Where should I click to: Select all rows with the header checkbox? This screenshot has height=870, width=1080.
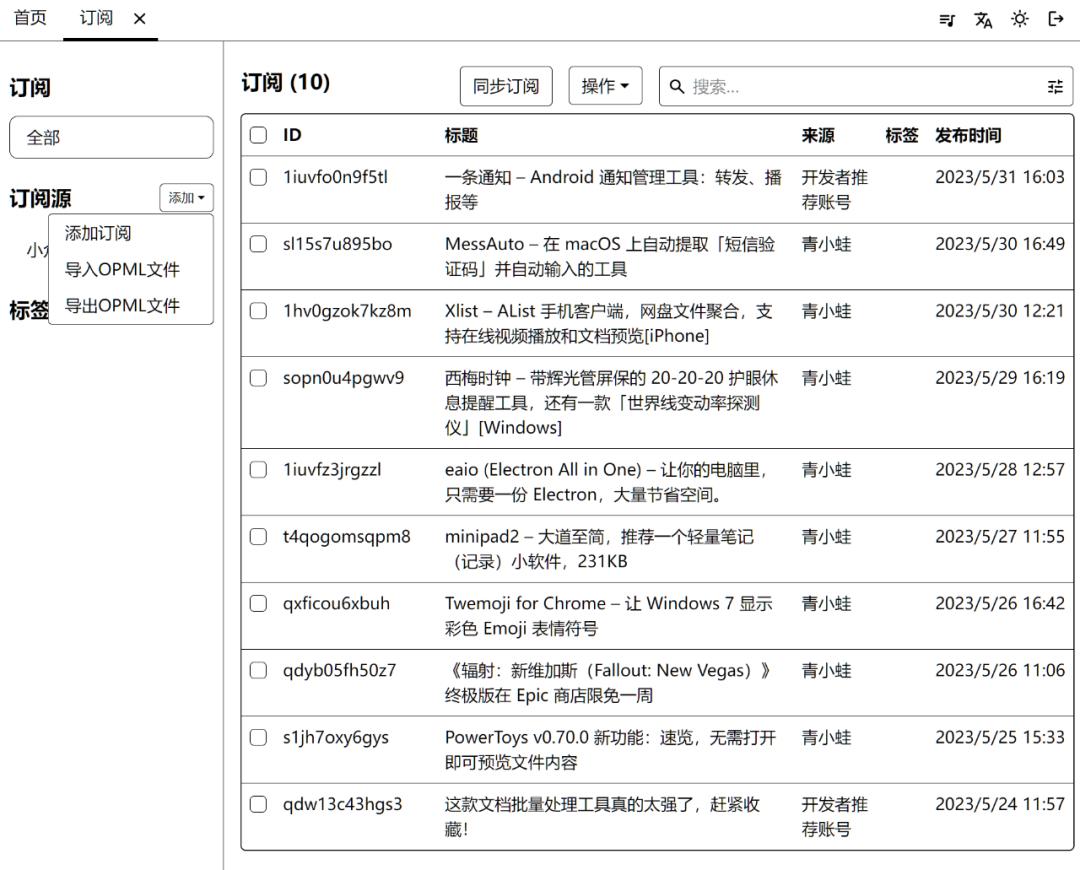coord(258,135)
